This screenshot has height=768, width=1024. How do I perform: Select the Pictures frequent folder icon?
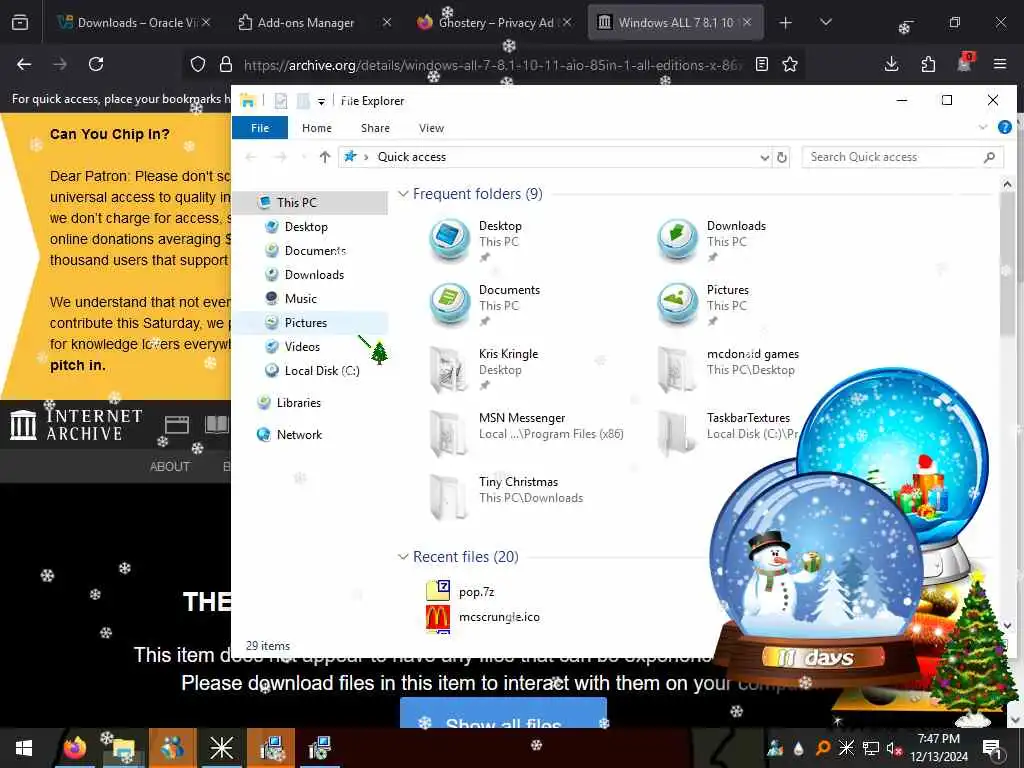(677, 304)
